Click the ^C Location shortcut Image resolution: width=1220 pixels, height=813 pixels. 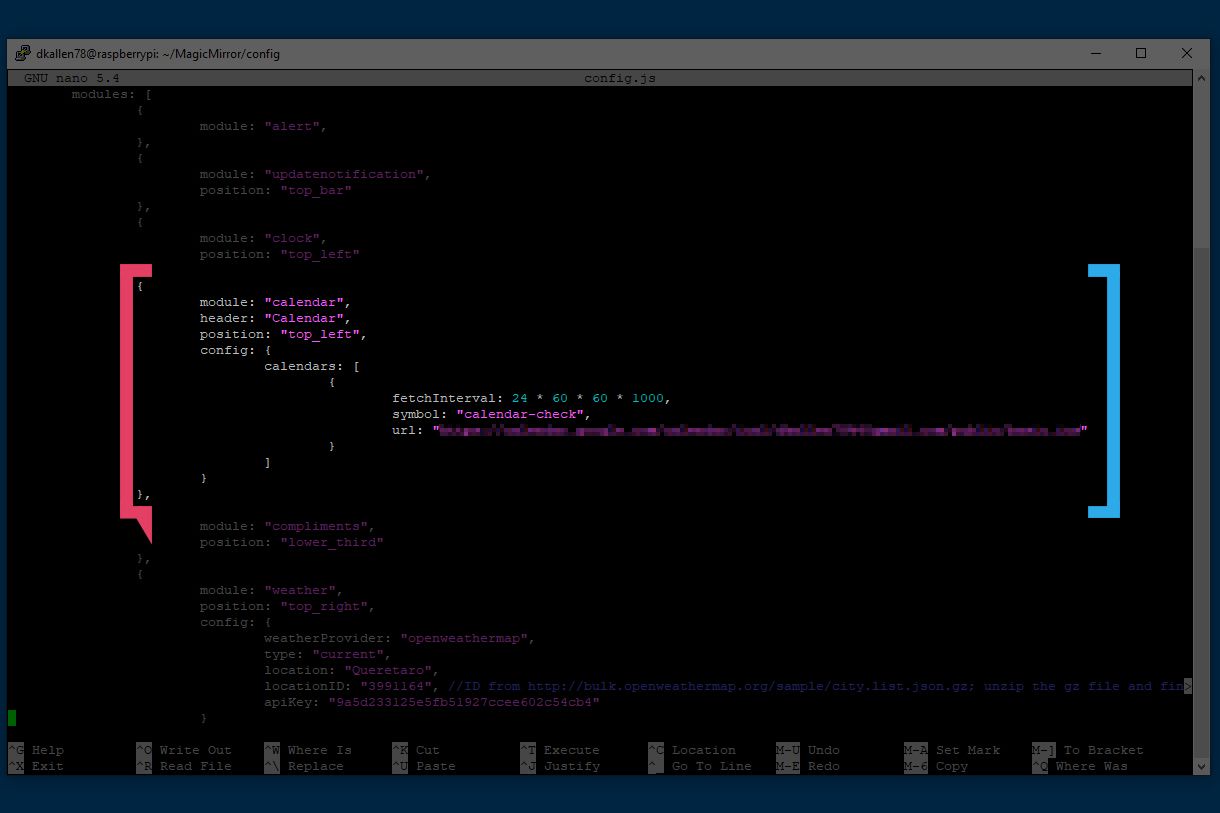pyautogui.click(x=692, y=750)
